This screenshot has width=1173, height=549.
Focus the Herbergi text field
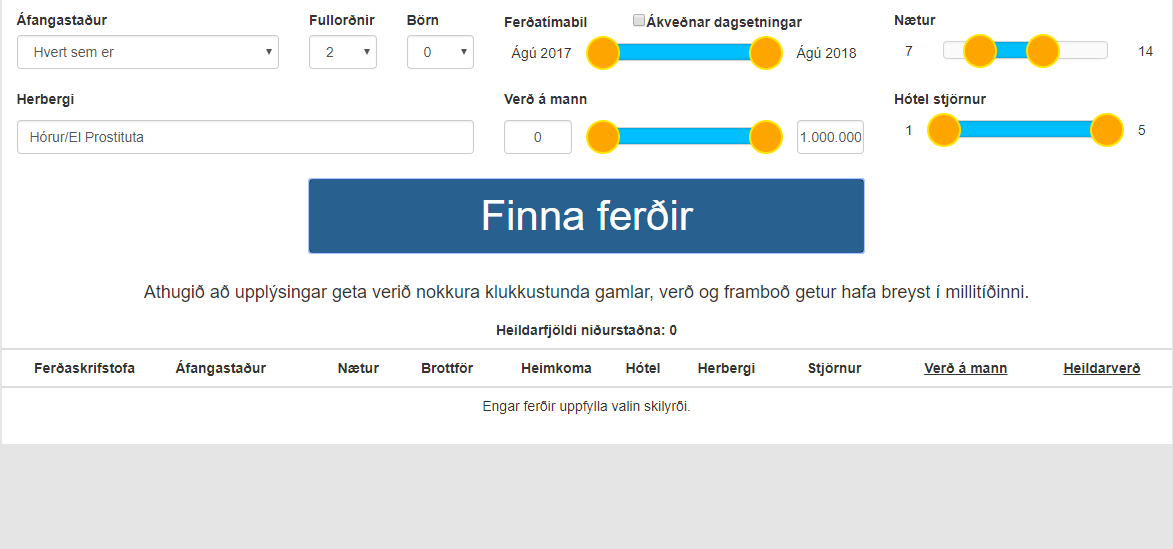[245, 137]
